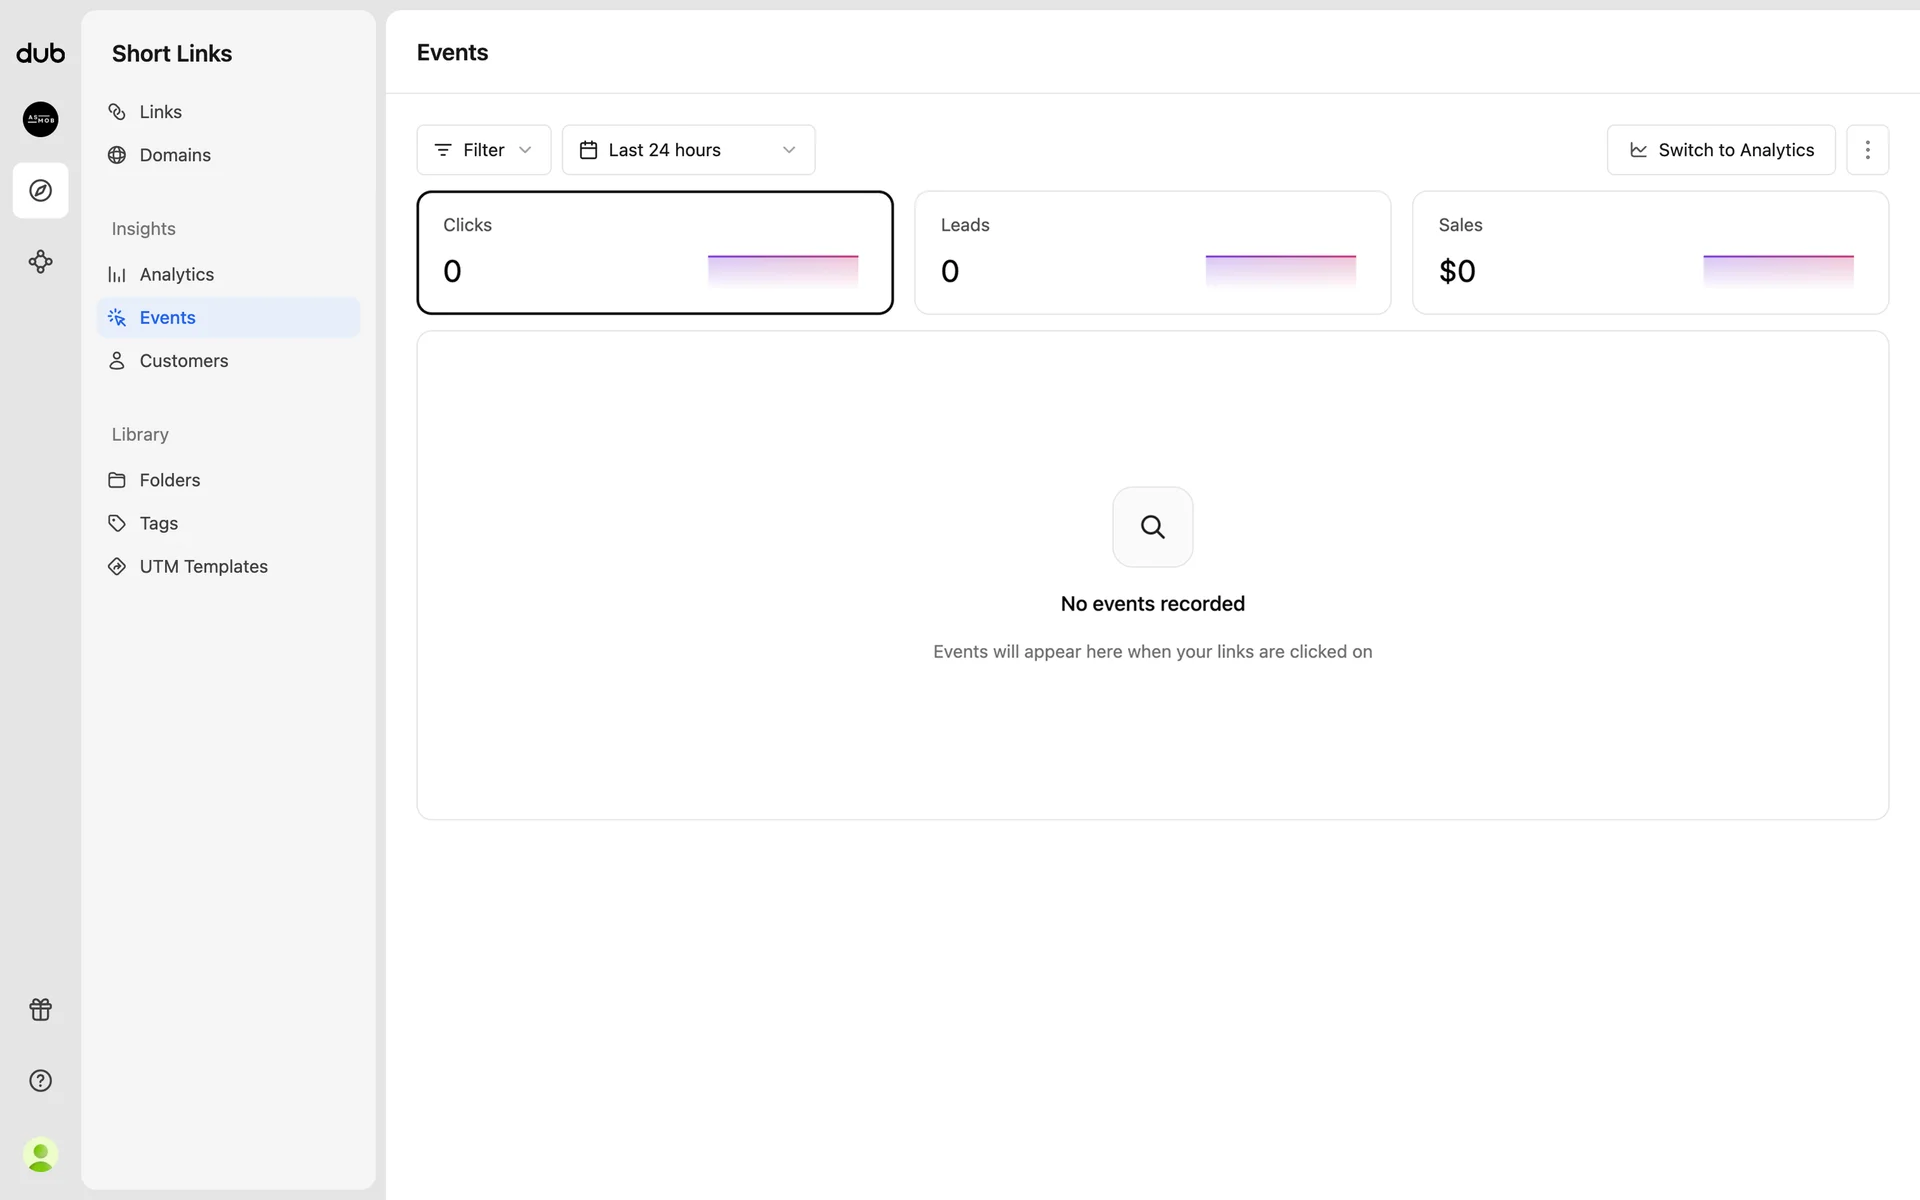This screenshot has height=1200, width=1920.
Task: Click the search magnifier icon
Action: click(x=1152, y=527)
